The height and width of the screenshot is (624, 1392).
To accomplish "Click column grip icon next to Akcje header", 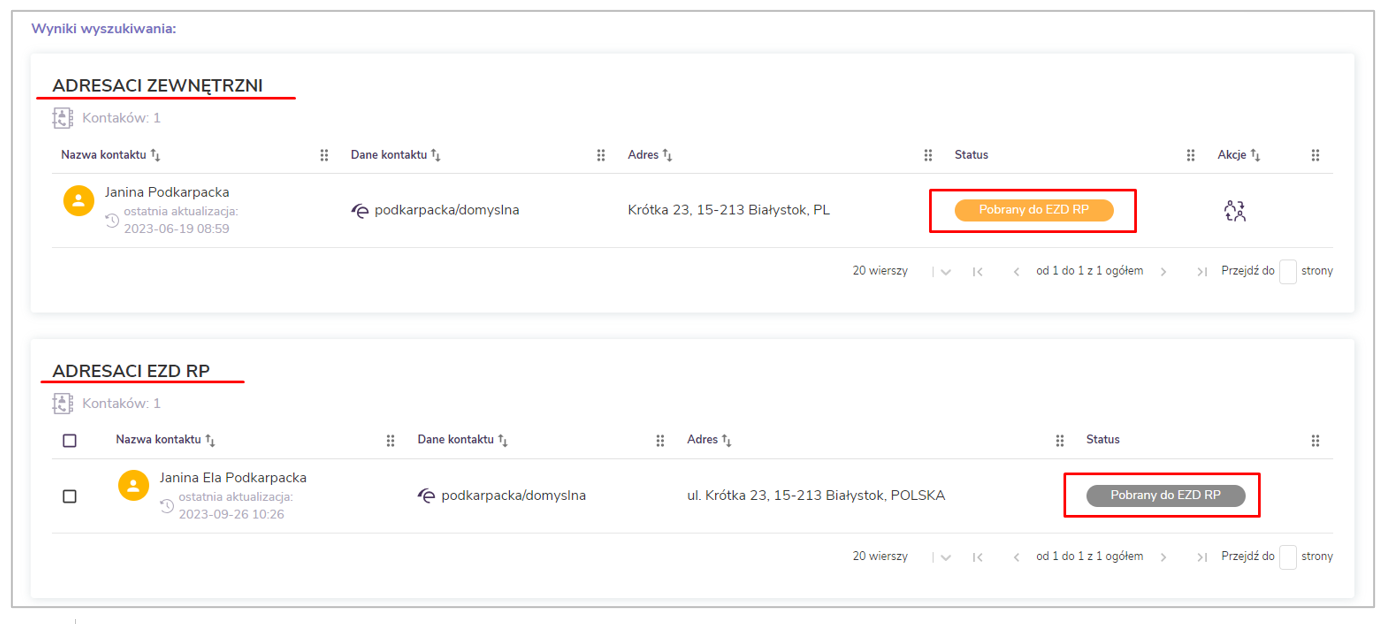I will (1315, 155).
